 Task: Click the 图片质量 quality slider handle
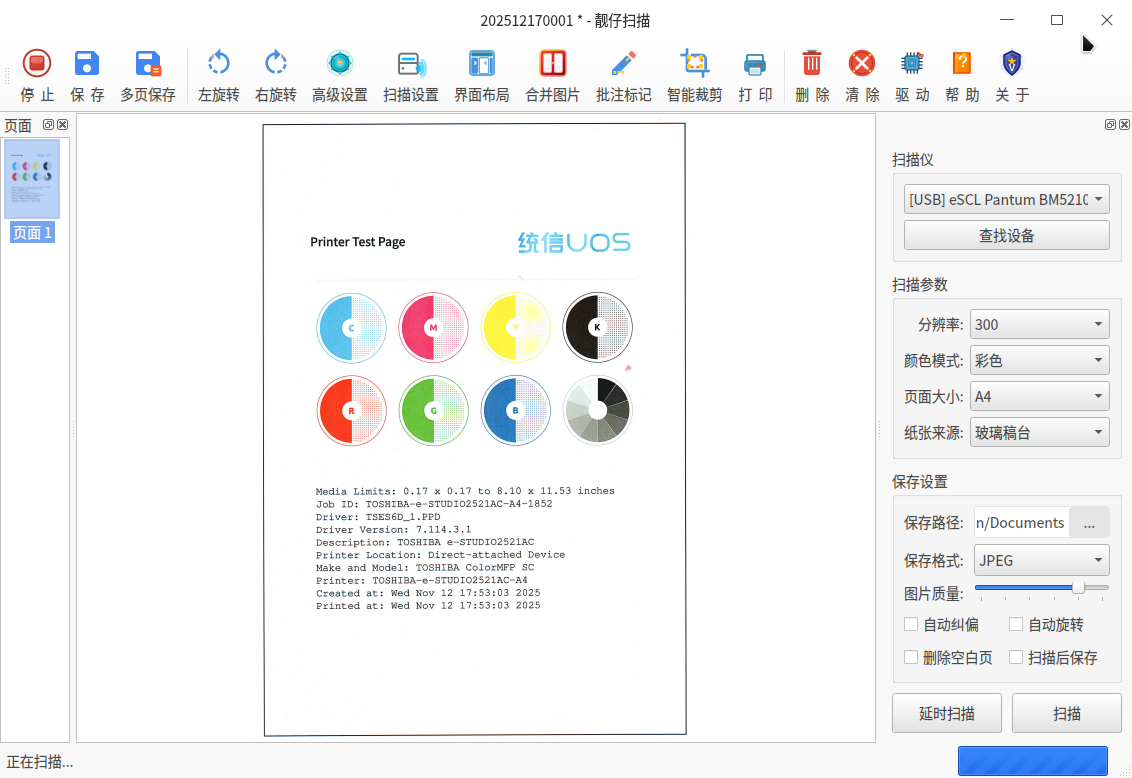(x=1078, y=587)
